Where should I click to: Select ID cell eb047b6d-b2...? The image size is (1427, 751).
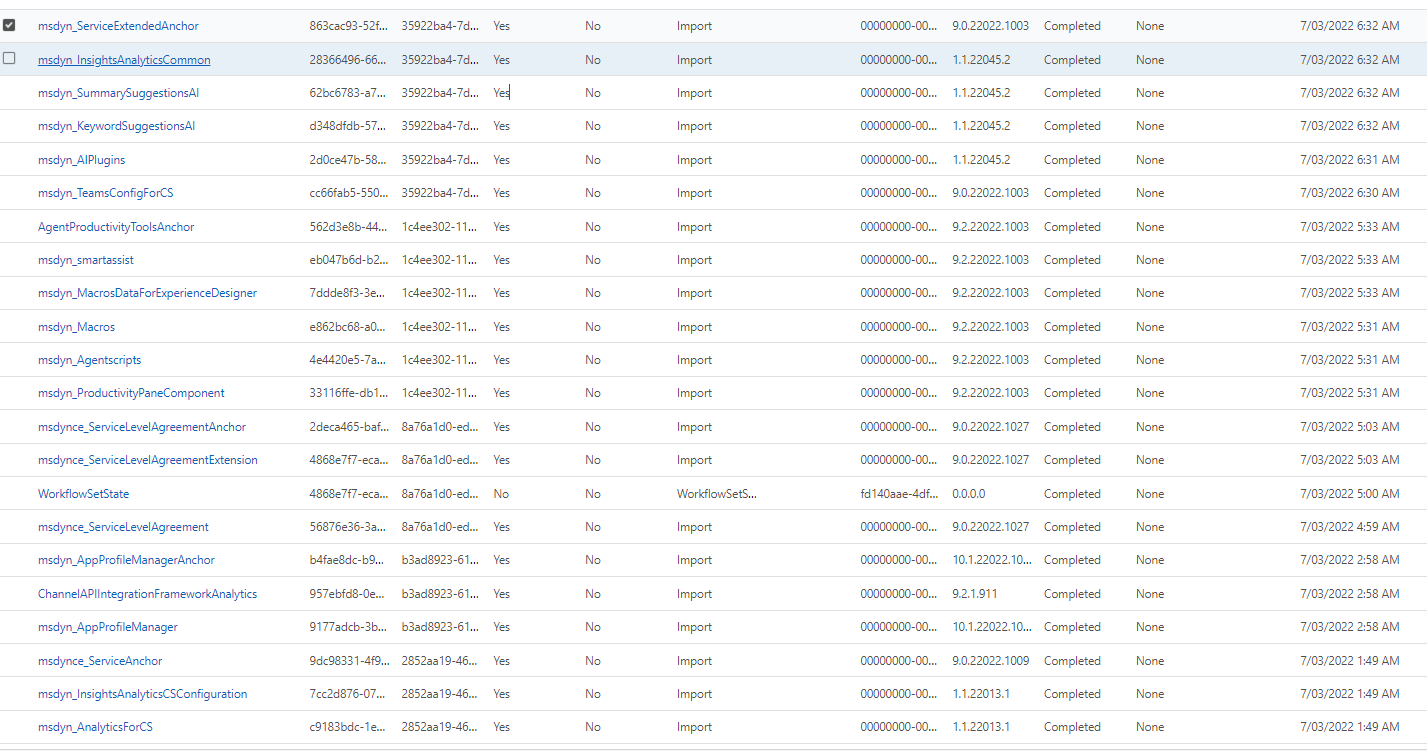[x=348, y=260]
